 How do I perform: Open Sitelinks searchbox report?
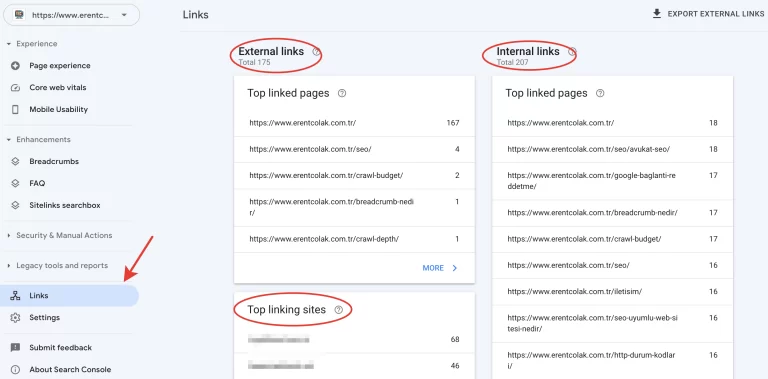[66, 206]
